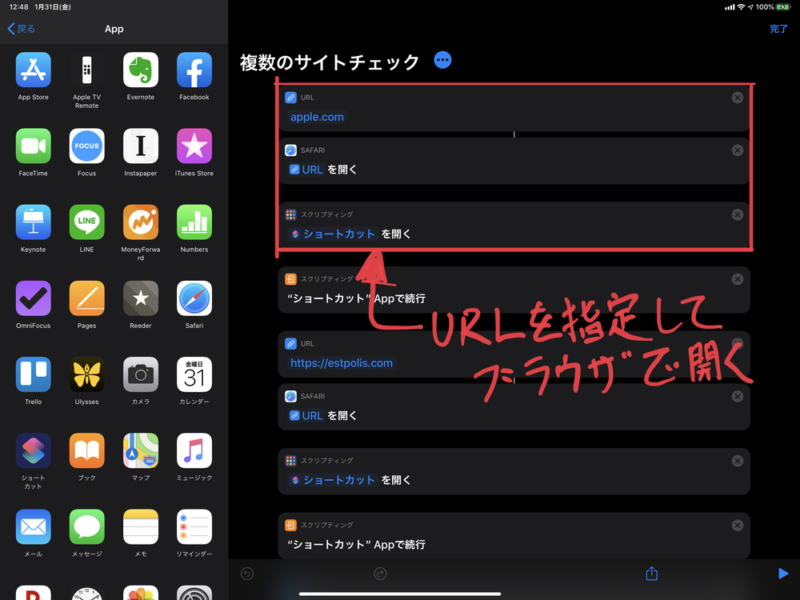The image size is (800, 600).
Task: Tap the URL variable in first Safari action
Action: pyautogui.click(x=306, y=169)
